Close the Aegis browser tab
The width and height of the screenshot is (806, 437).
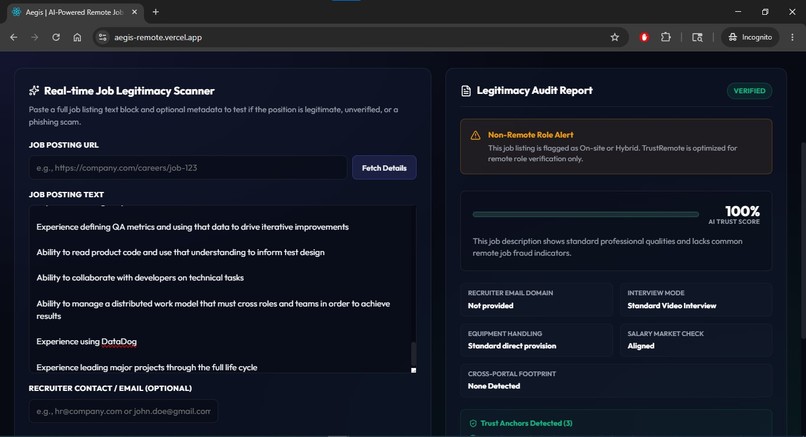coord(134,12)
